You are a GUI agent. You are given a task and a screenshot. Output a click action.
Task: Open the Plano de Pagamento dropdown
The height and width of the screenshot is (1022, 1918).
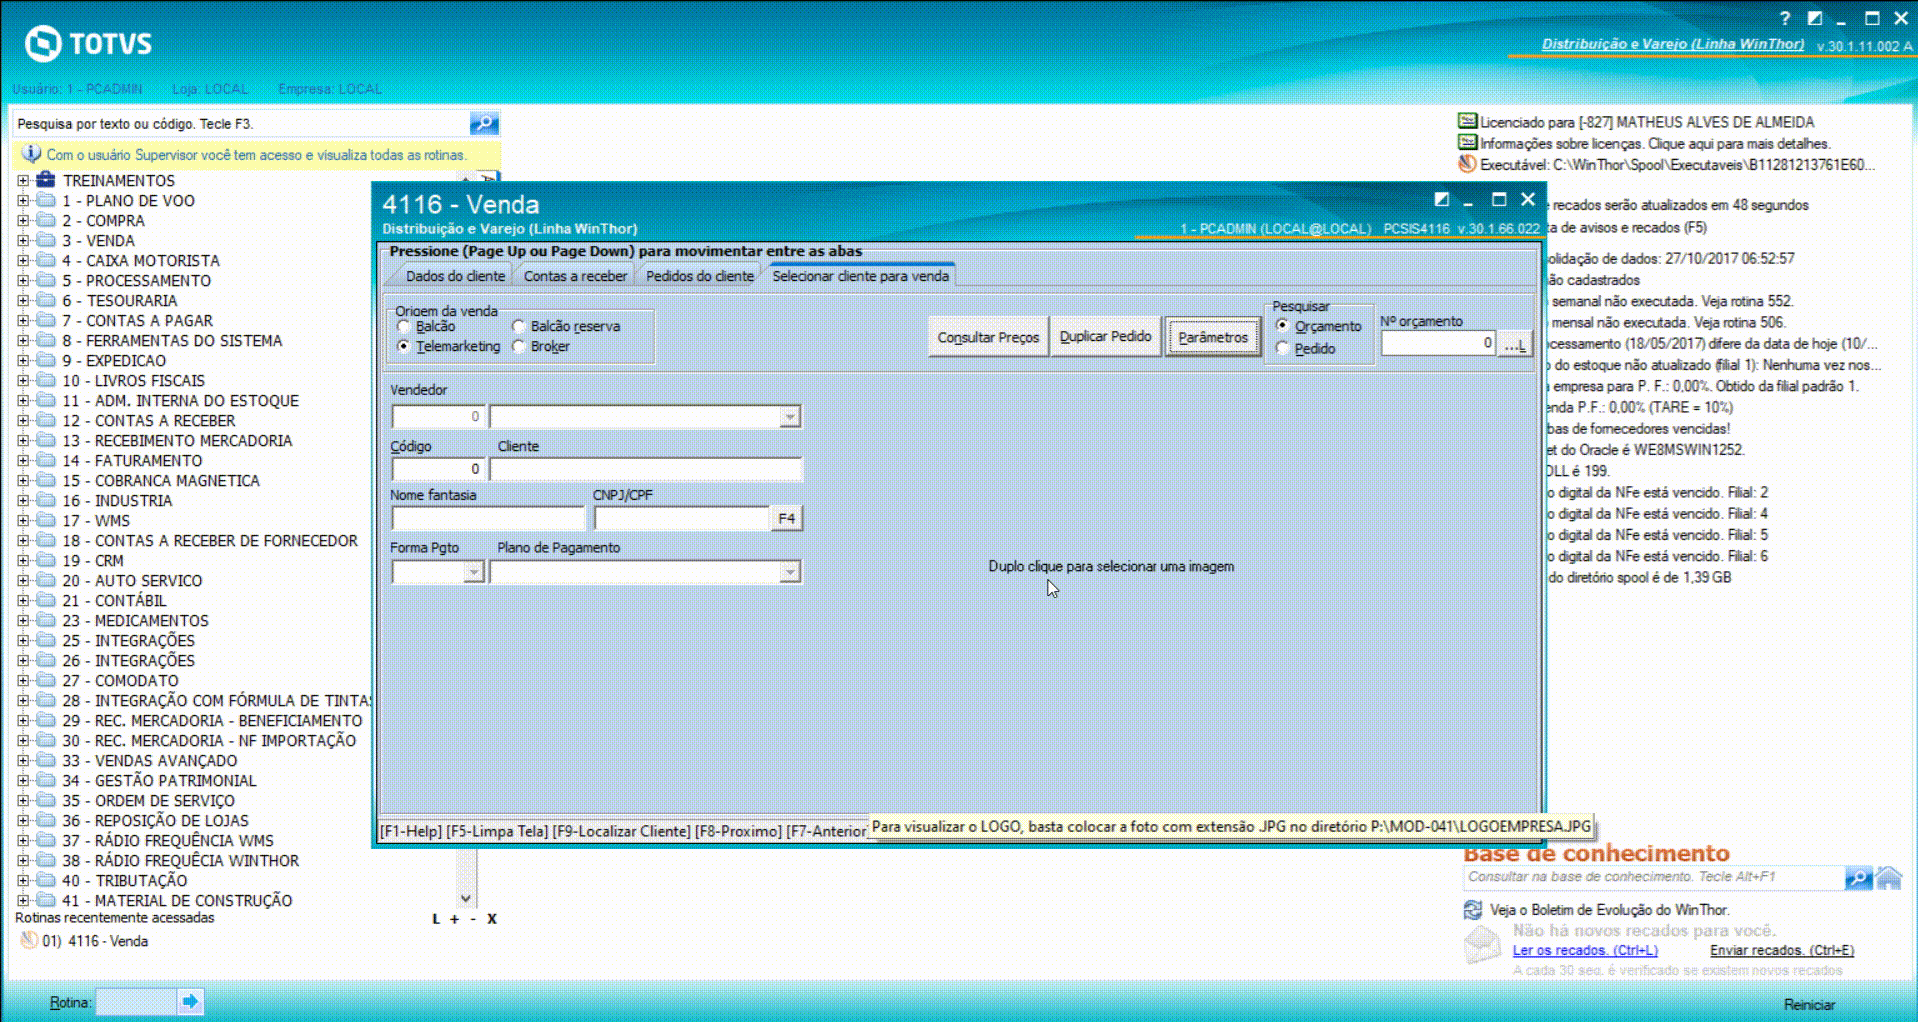[x=790, y=572]
